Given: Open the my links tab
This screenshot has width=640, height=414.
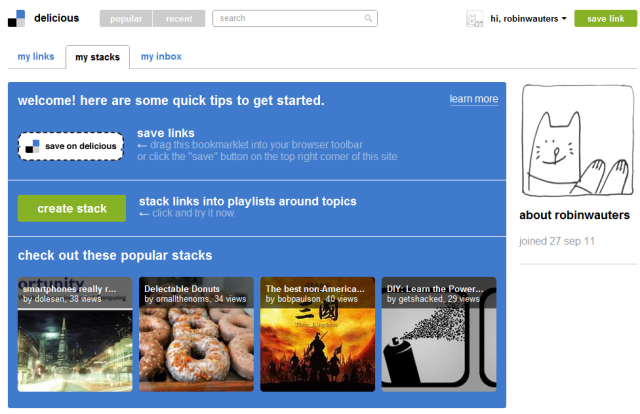Looking at the screenshot, I should (36, 57).
